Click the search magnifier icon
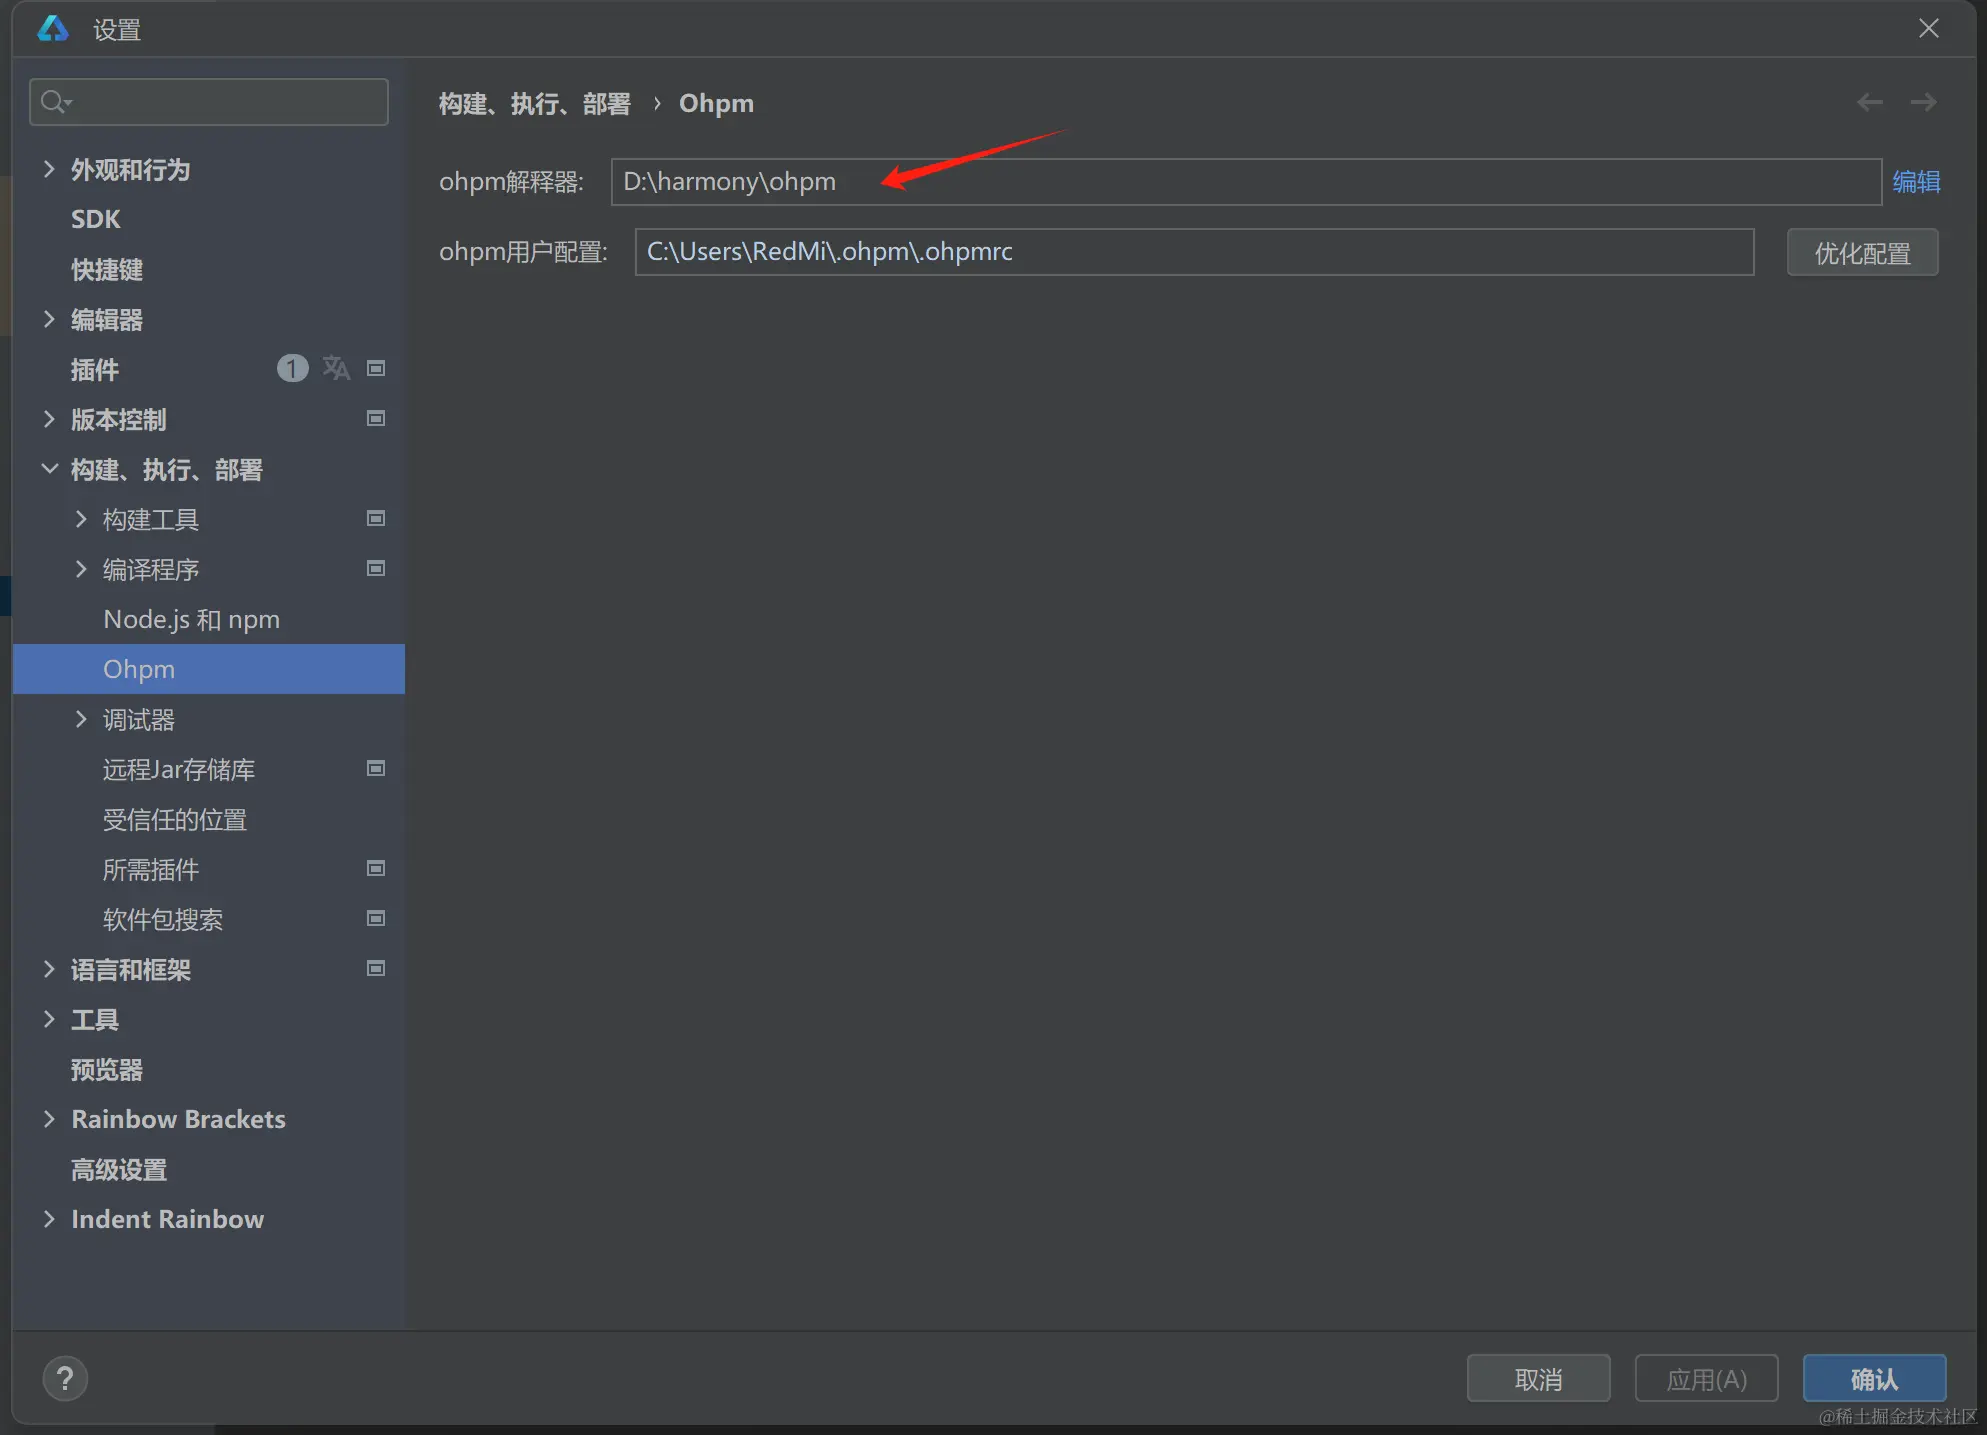This screenshot has width=1987, height=1435. pos(54,102)
